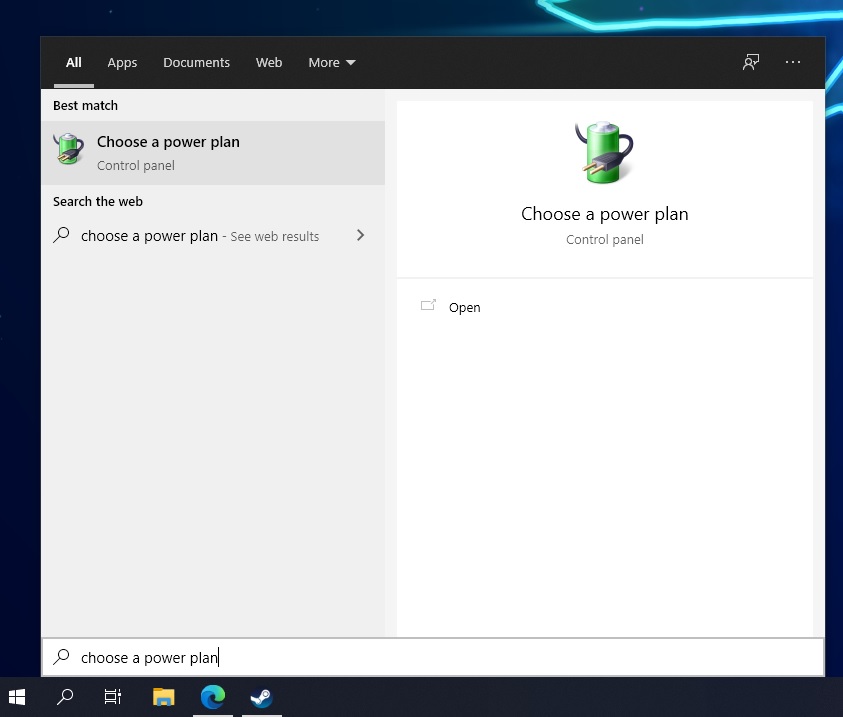The width and height of the screenshot is (843, 717).
Task: Open Steam from the taskbar
Action: tap(261, 697)
